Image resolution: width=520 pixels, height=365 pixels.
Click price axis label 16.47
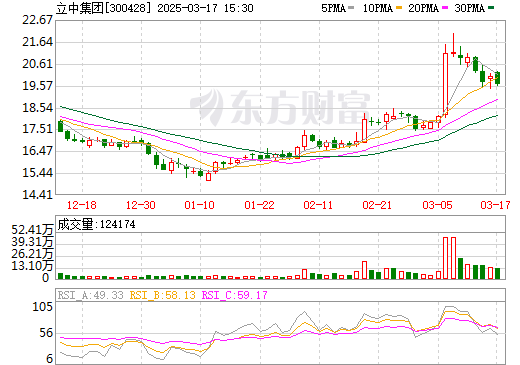37,151
